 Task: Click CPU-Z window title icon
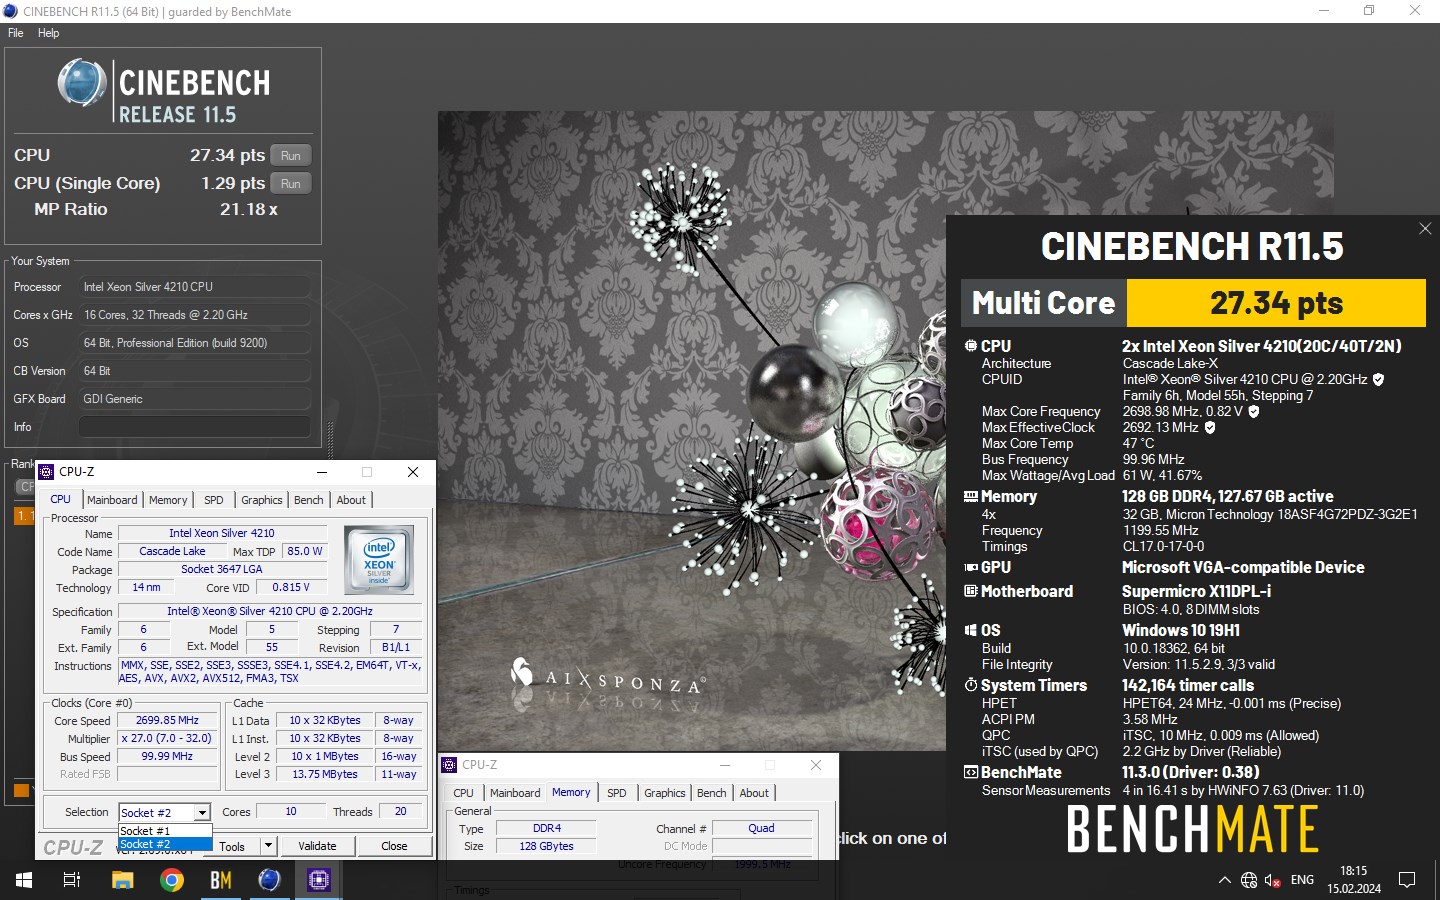pyautogui.click(x=46, y=472)
